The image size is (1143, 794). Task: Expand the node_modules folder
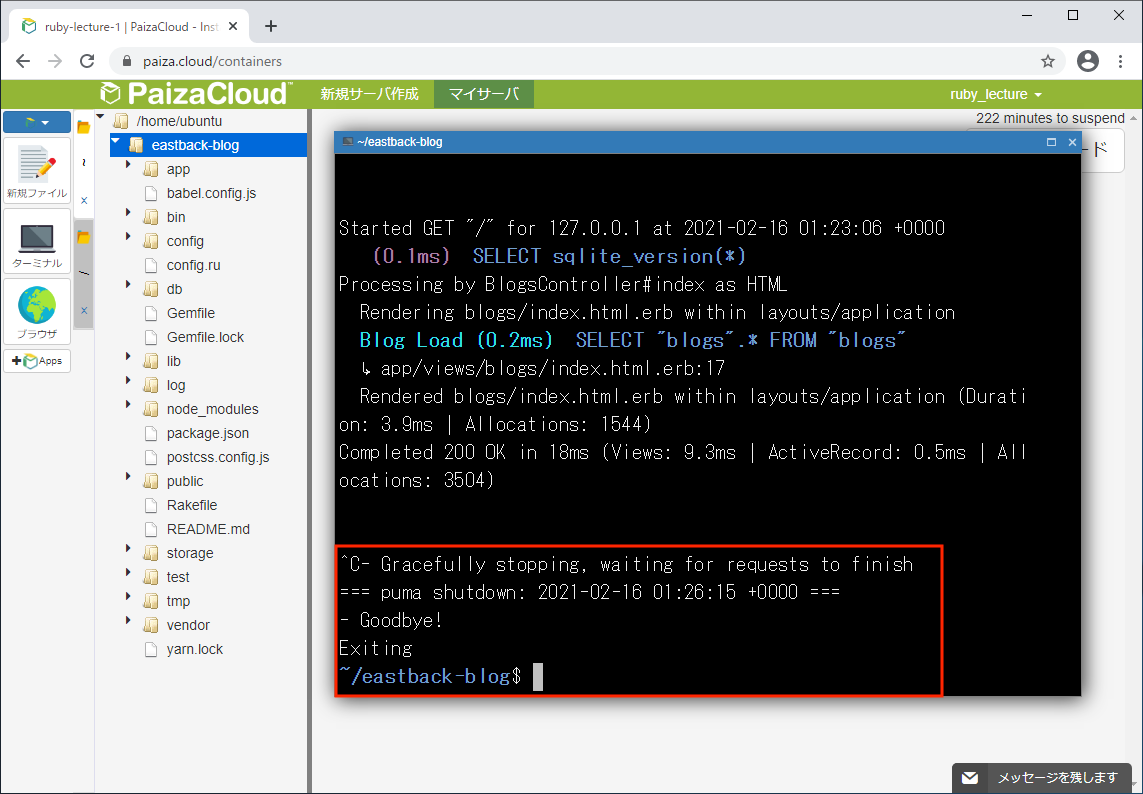click(129, 408)
